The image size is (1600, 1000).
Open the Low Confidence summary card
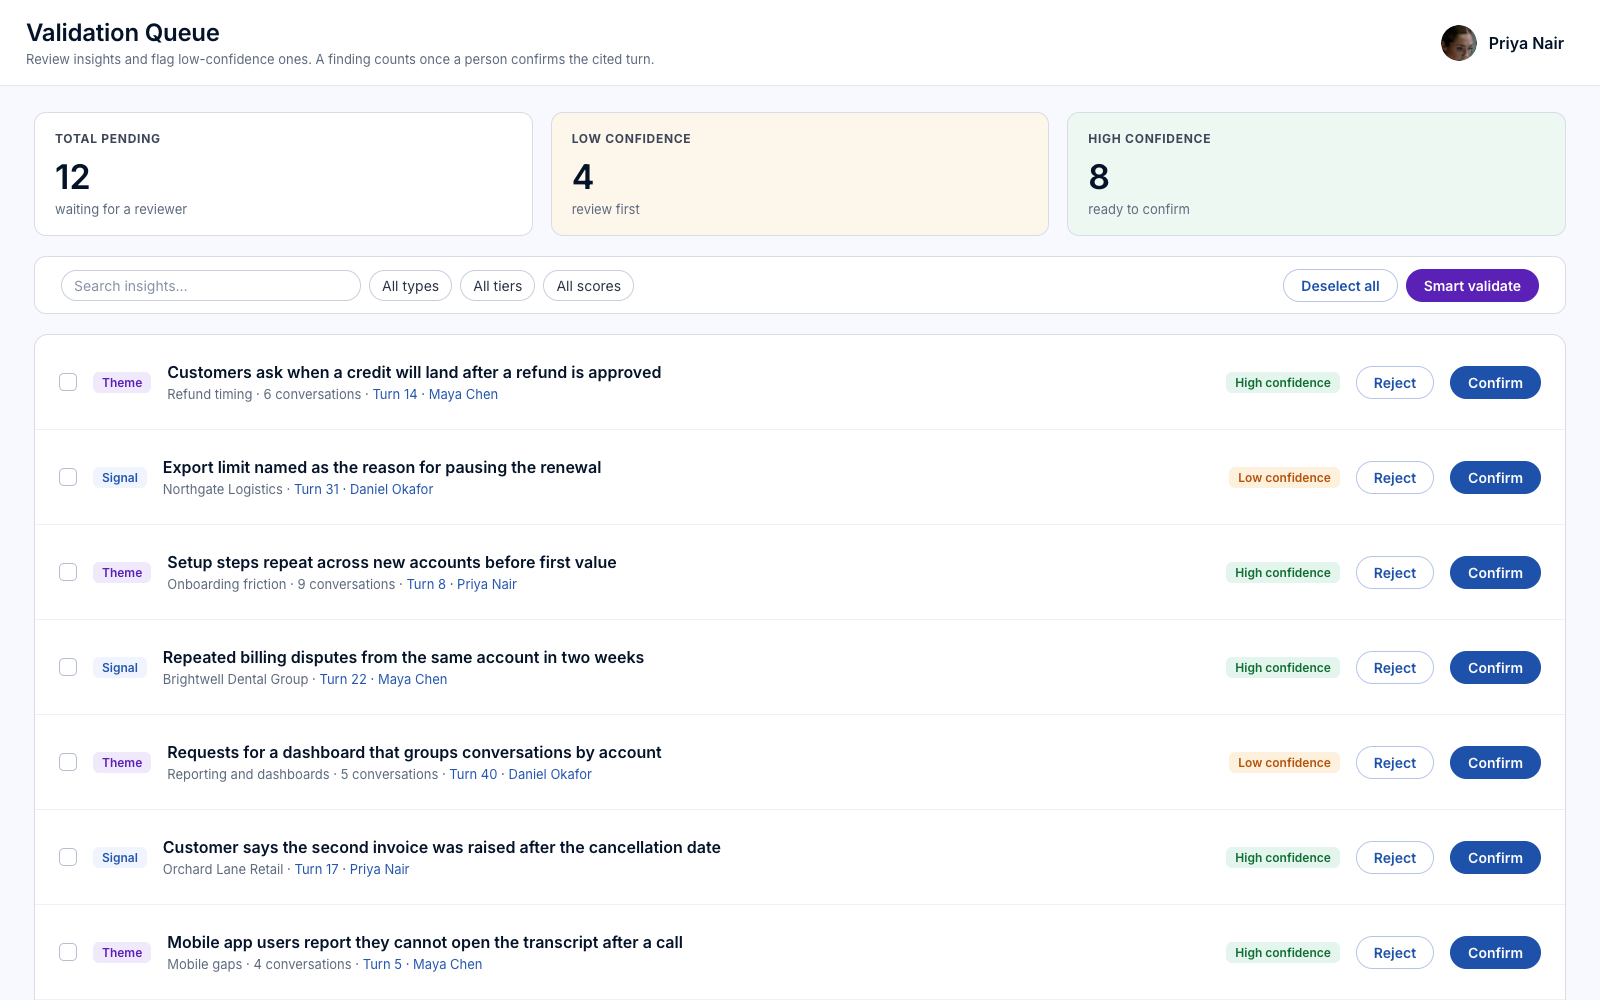click(x=800, y=174)
